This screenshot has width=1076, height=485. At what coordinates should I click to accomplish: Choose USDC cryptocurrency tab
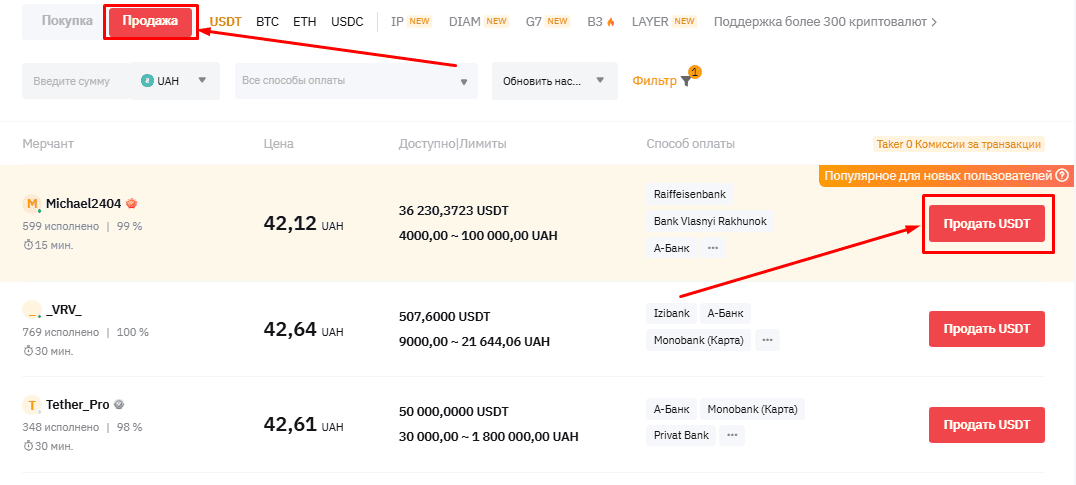tap(347, 22)
